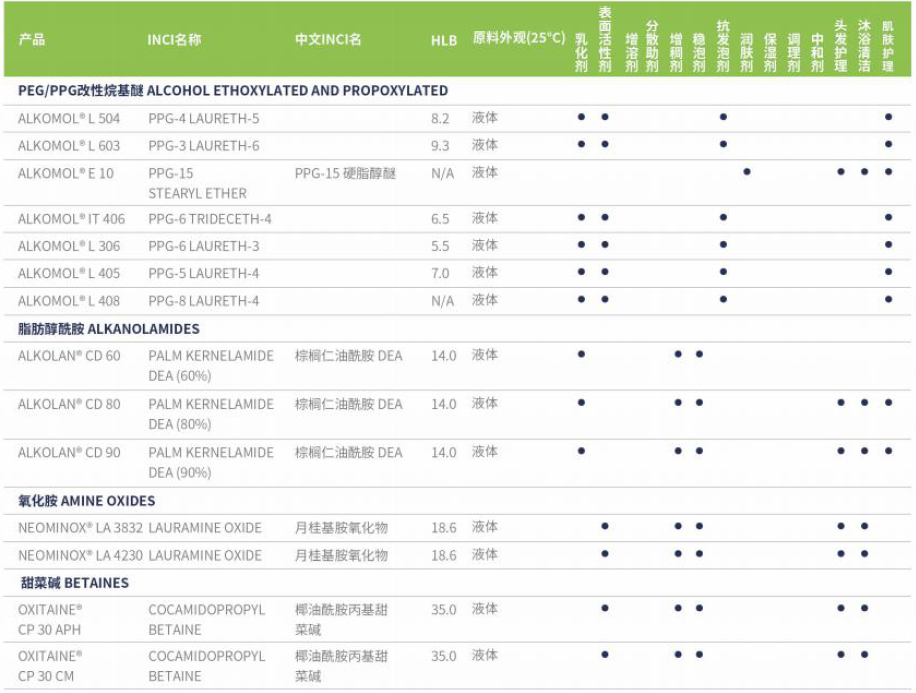The width and height of the screenshot is (916, 693).
Task: Click the 产品 column header
Action: point(32,40)
